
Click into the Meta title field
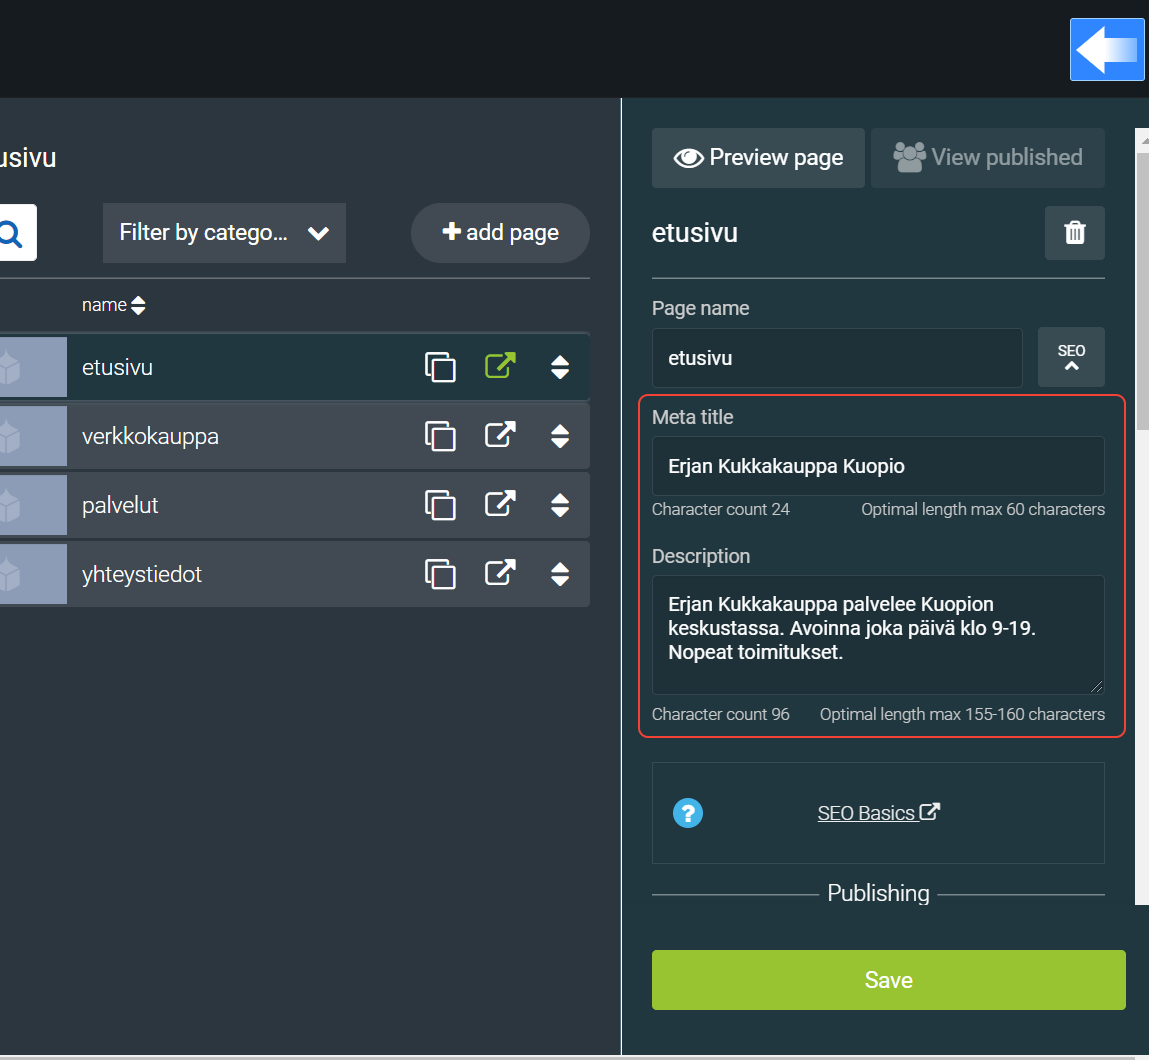pyautogui.click(x=877, y=466)
